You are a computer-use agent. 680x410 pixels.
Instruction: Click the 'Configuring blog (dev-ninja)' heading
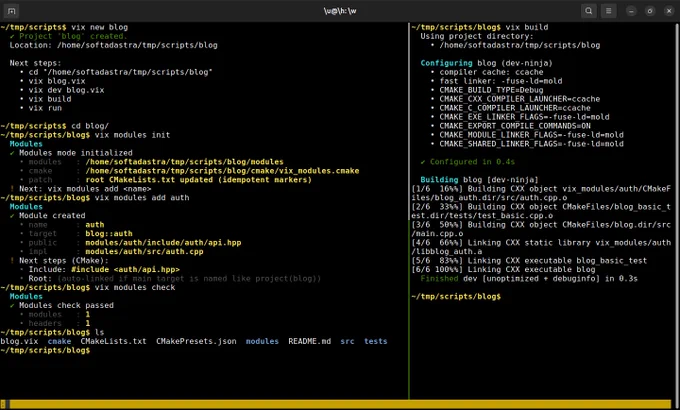pos(487,63)
